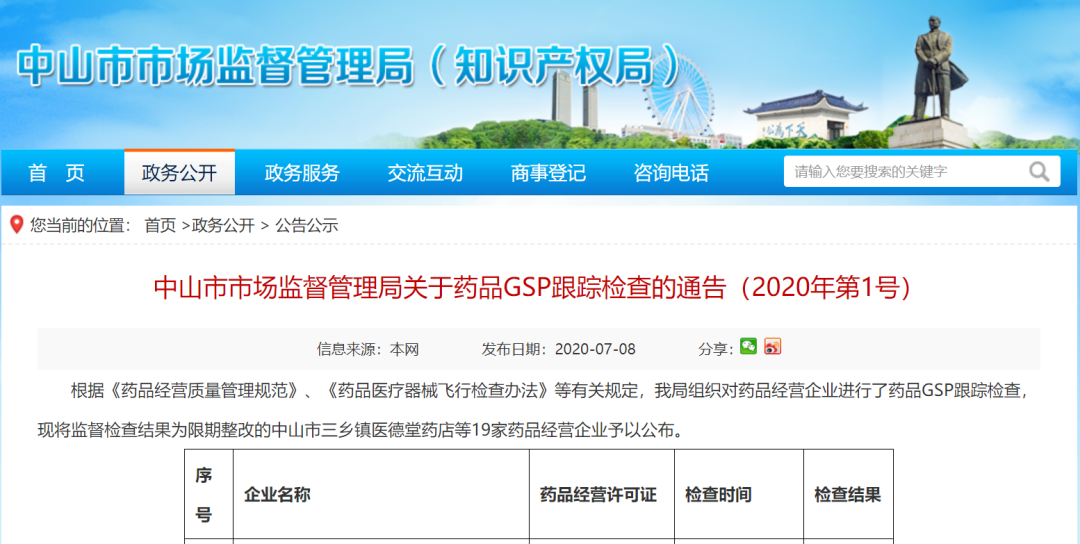The image size is (1080, 544).
Task: Click the 分享 label
Action: tap(716, 349)
